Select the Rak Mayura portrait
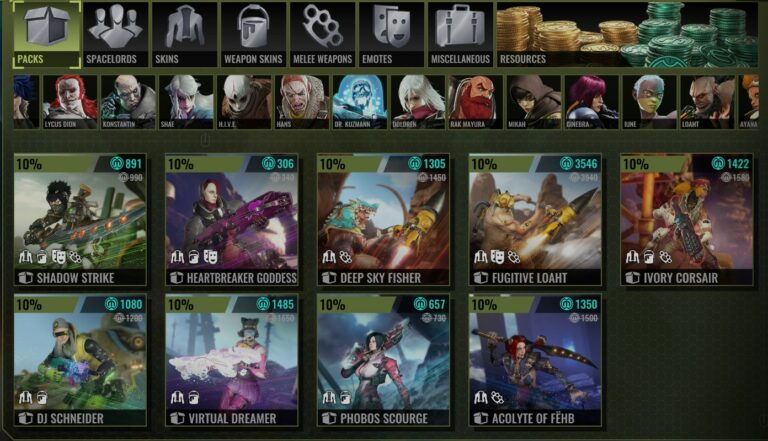Viewport: 768px width, 441px height. [x=476, y=102]
